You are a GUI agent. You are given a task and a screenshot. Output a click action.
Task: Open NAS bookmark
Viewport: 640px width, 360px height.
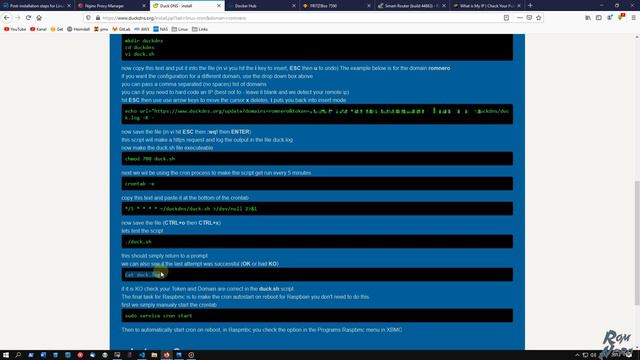click(160, 29)
